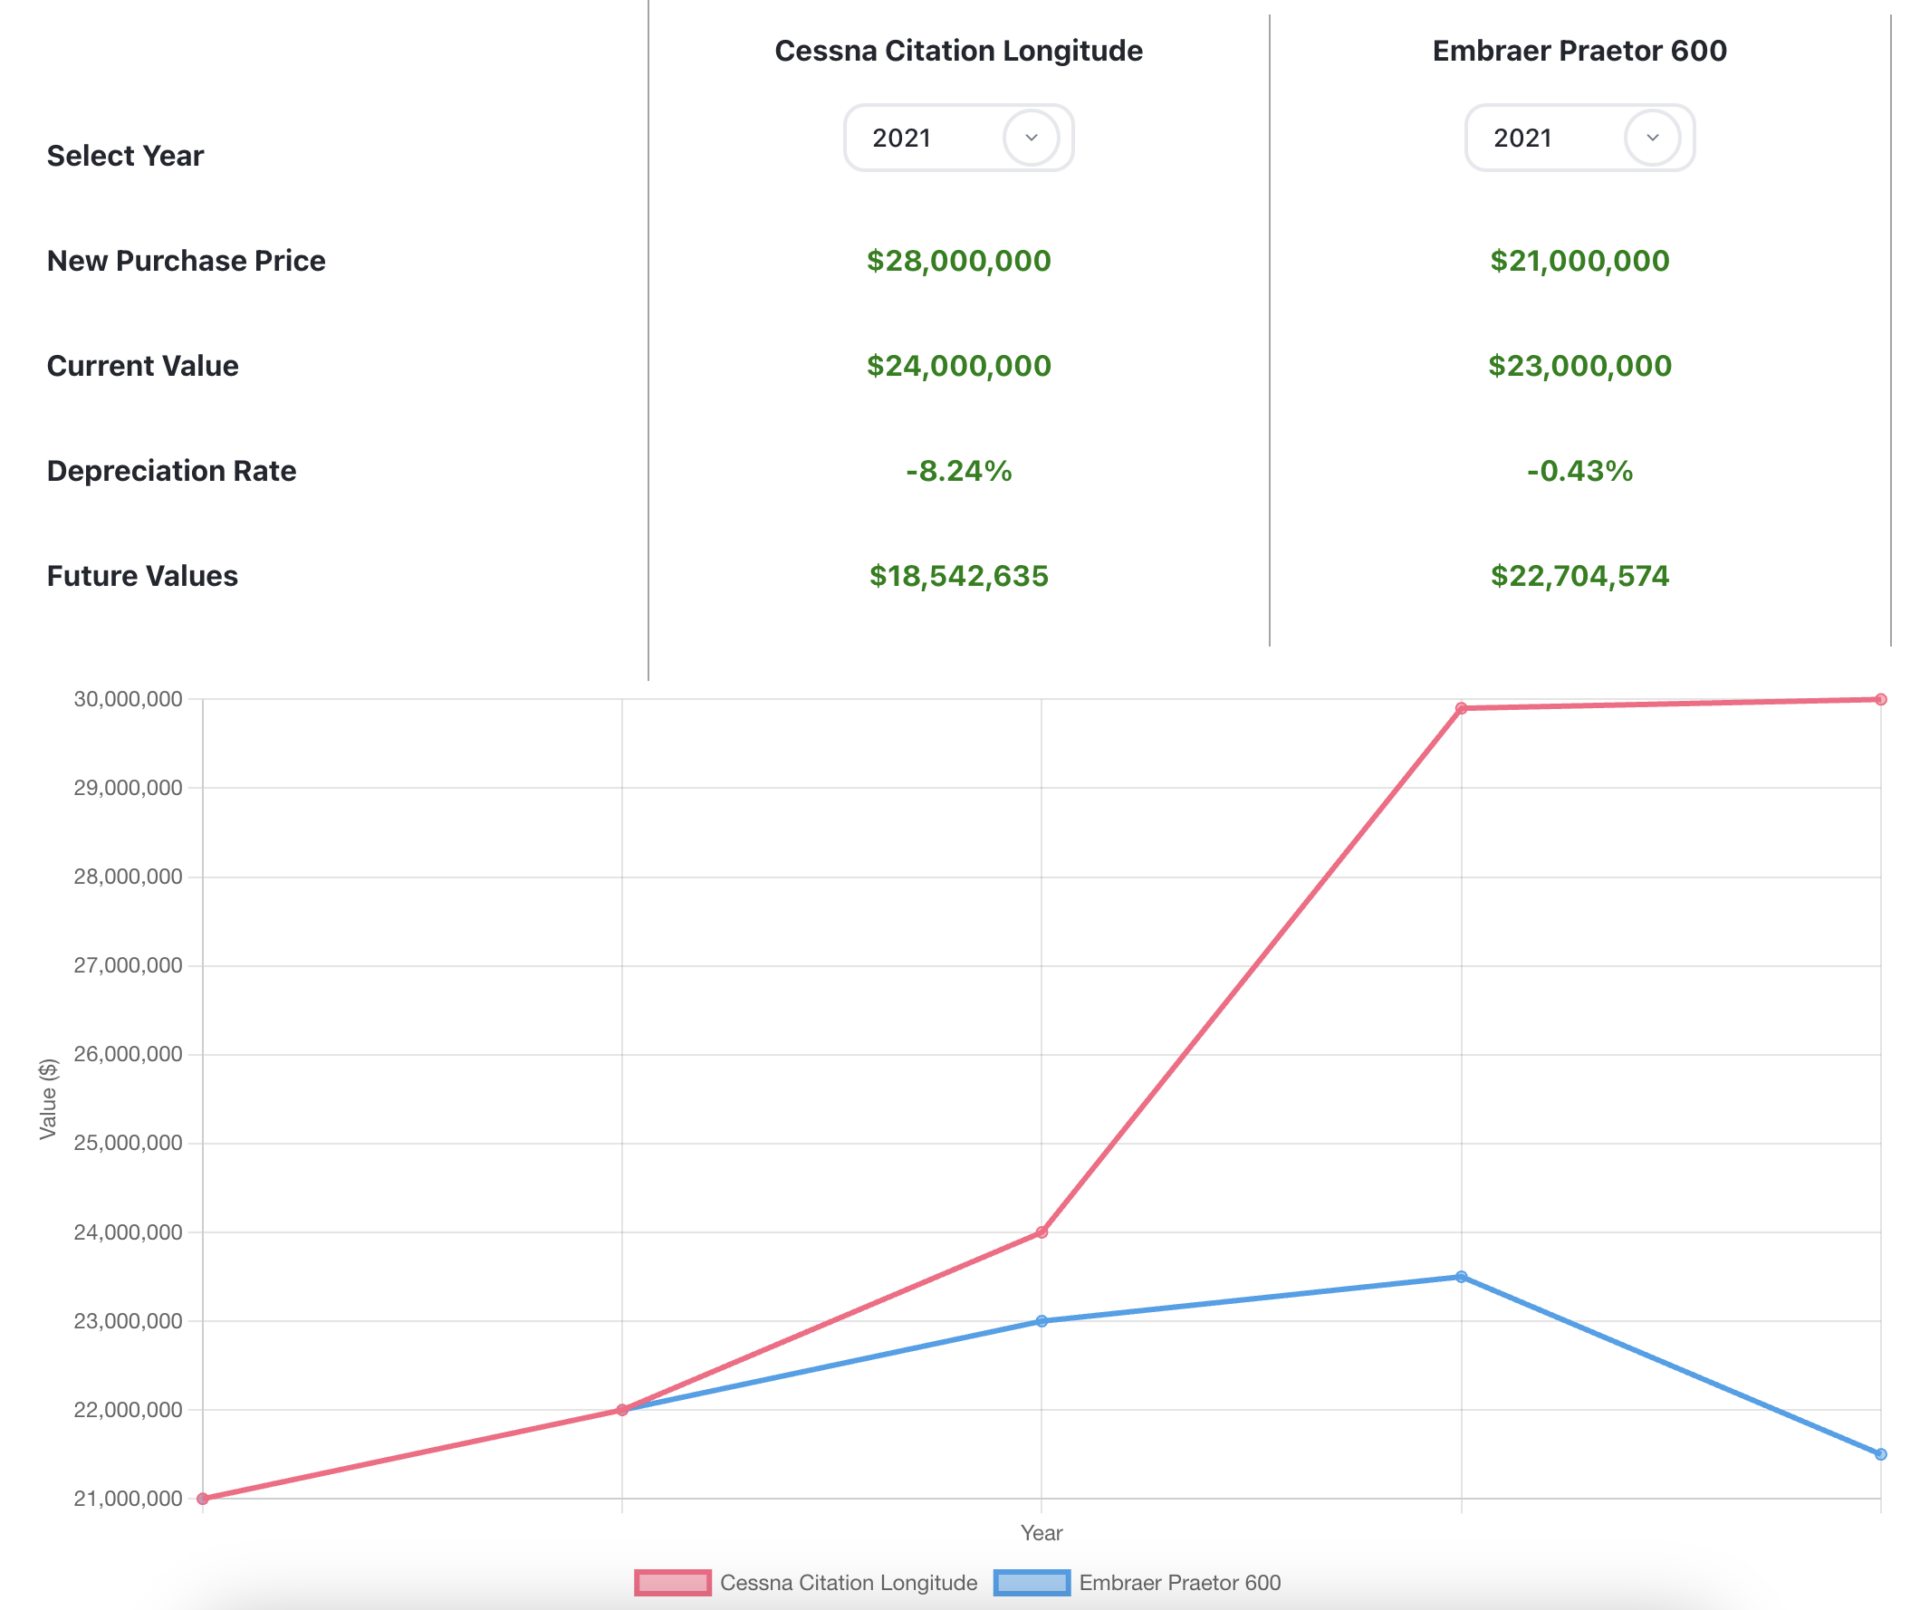This screenshot has width=1920, height=1610.
Task: Select the Cessna future value $18,542,635
Action: (958, 576)
